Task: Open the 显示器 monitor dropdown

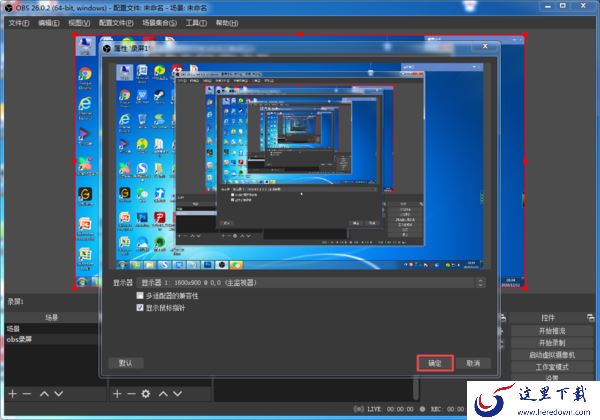Action: coord(311,283)
